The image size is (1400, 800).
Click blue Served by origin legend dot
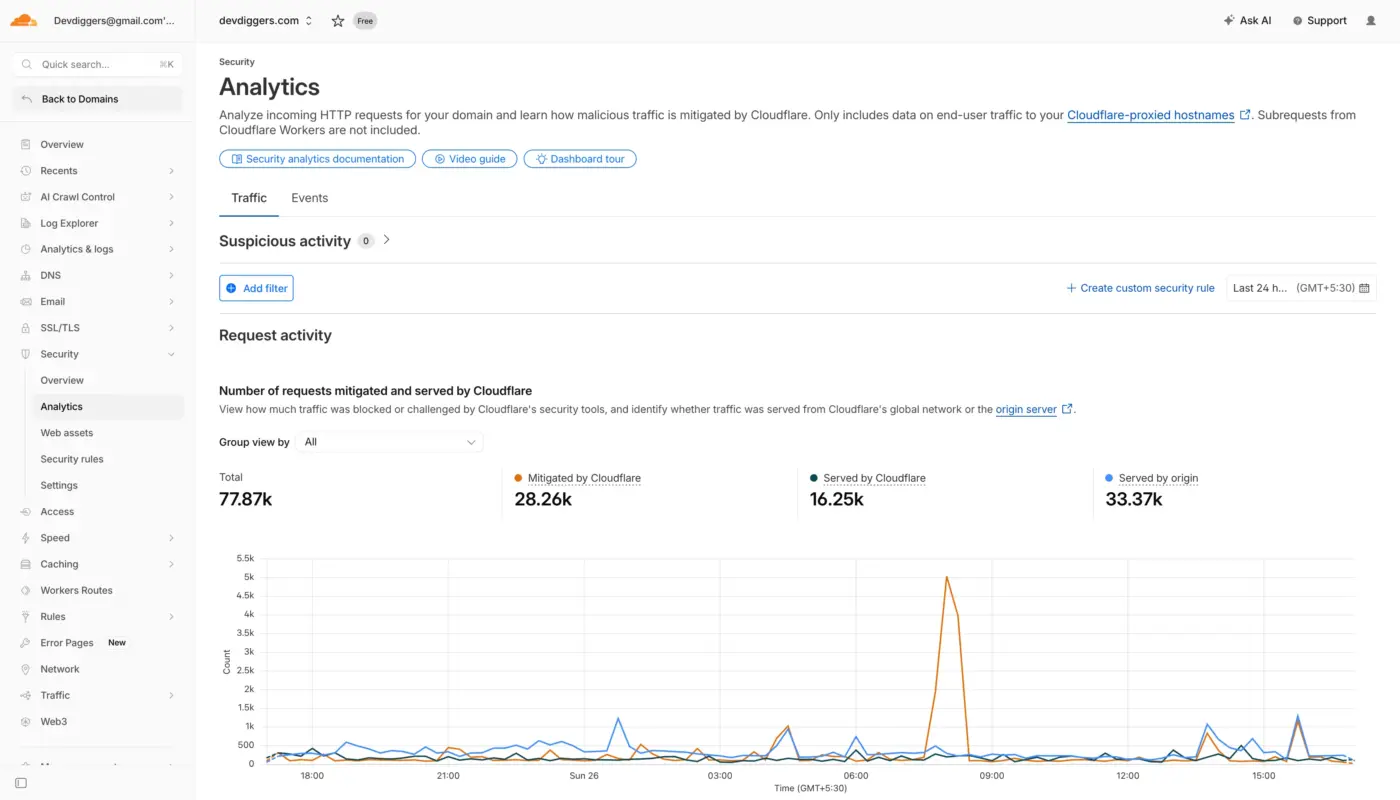1109,478
